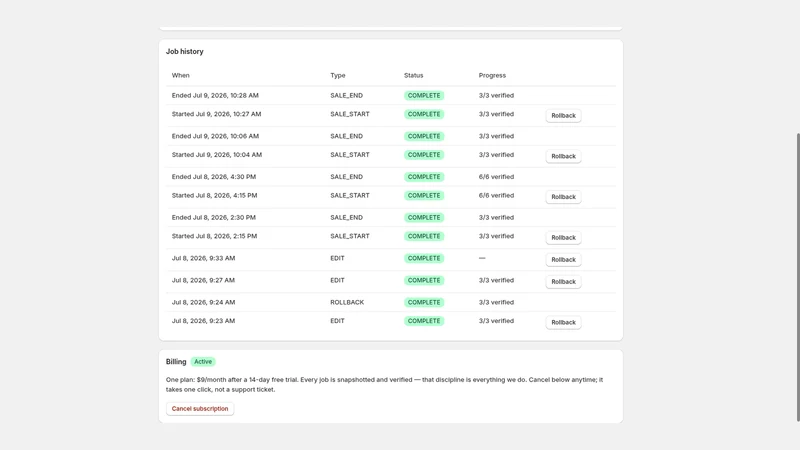Select "Jul 8, 2026, 9:24 AM" cell
This screenshot has width=800, height=450.
pyautogui.click(x=204, y=302)
